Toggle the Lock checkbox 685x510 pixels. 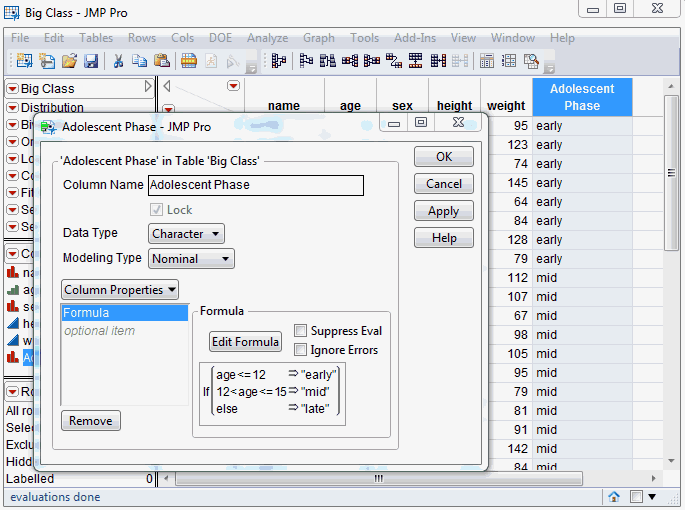point(156,210)
